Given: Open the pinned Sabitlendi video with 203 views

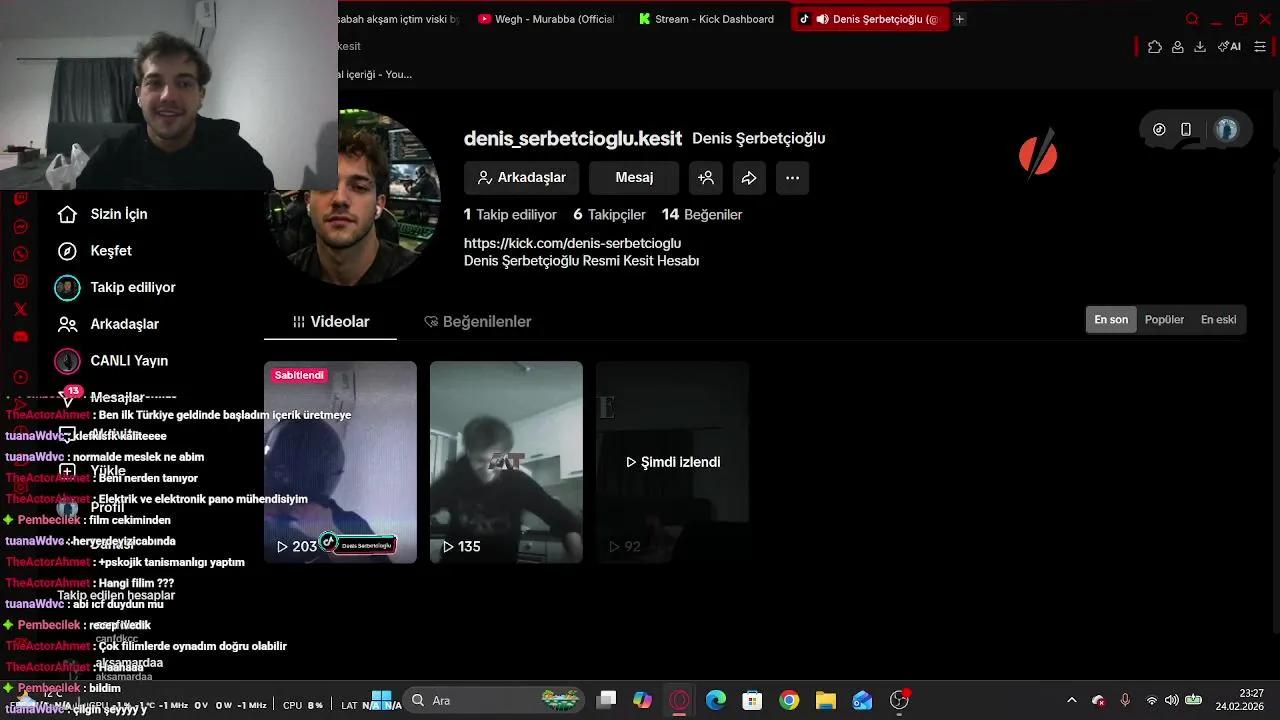Looking at the screenshot, I should pos(340,462).
